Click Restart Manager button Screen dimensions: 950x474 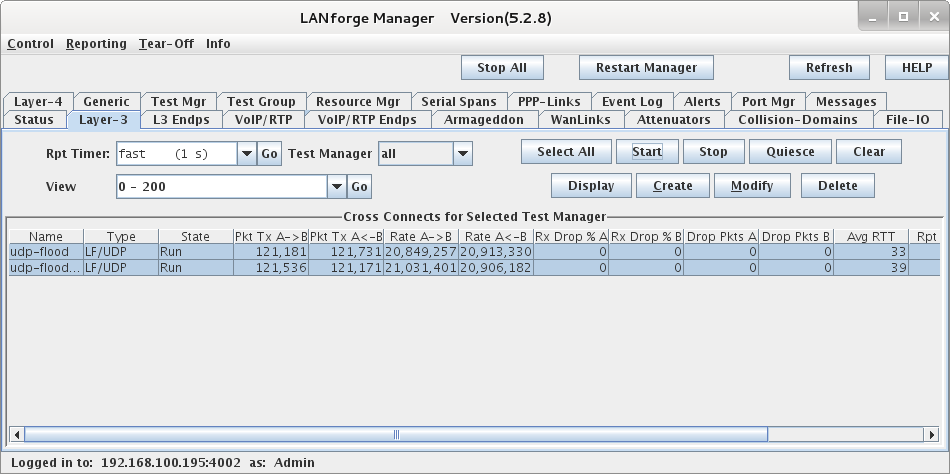(646, 68)
